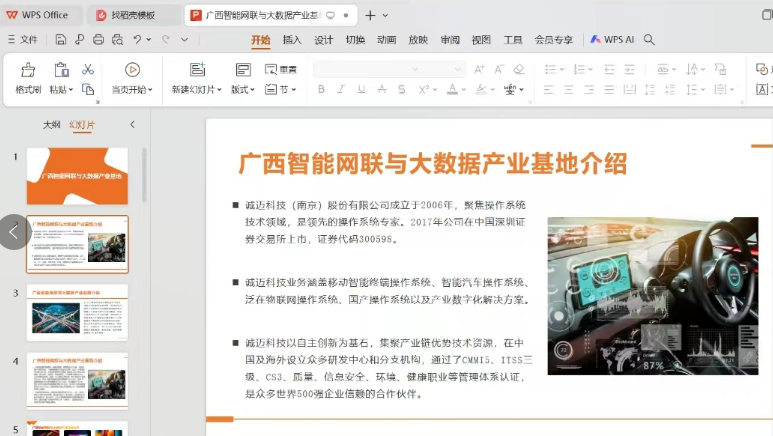Toggle text shadow S button
The width and height of the screenshot is (773, 436).
[402, 89]
